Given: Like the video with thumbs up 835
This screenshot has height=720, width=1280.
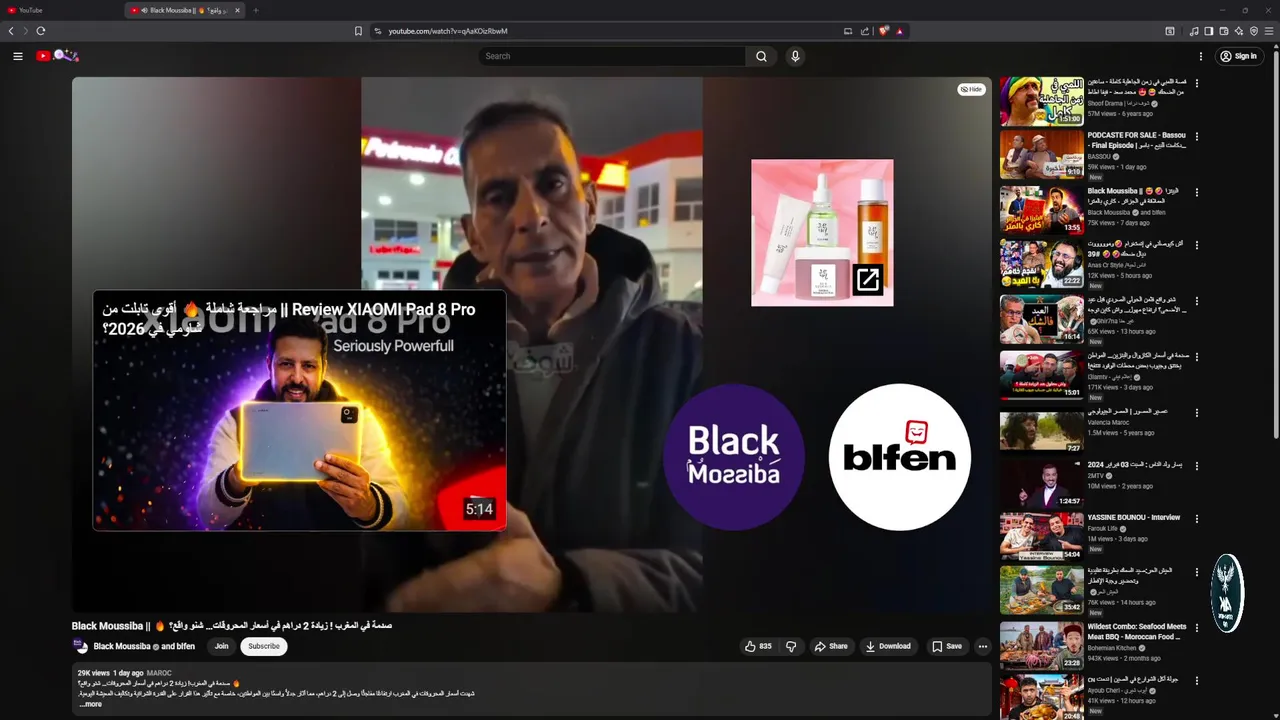Looking at the screenshot, I should [758, 646].
